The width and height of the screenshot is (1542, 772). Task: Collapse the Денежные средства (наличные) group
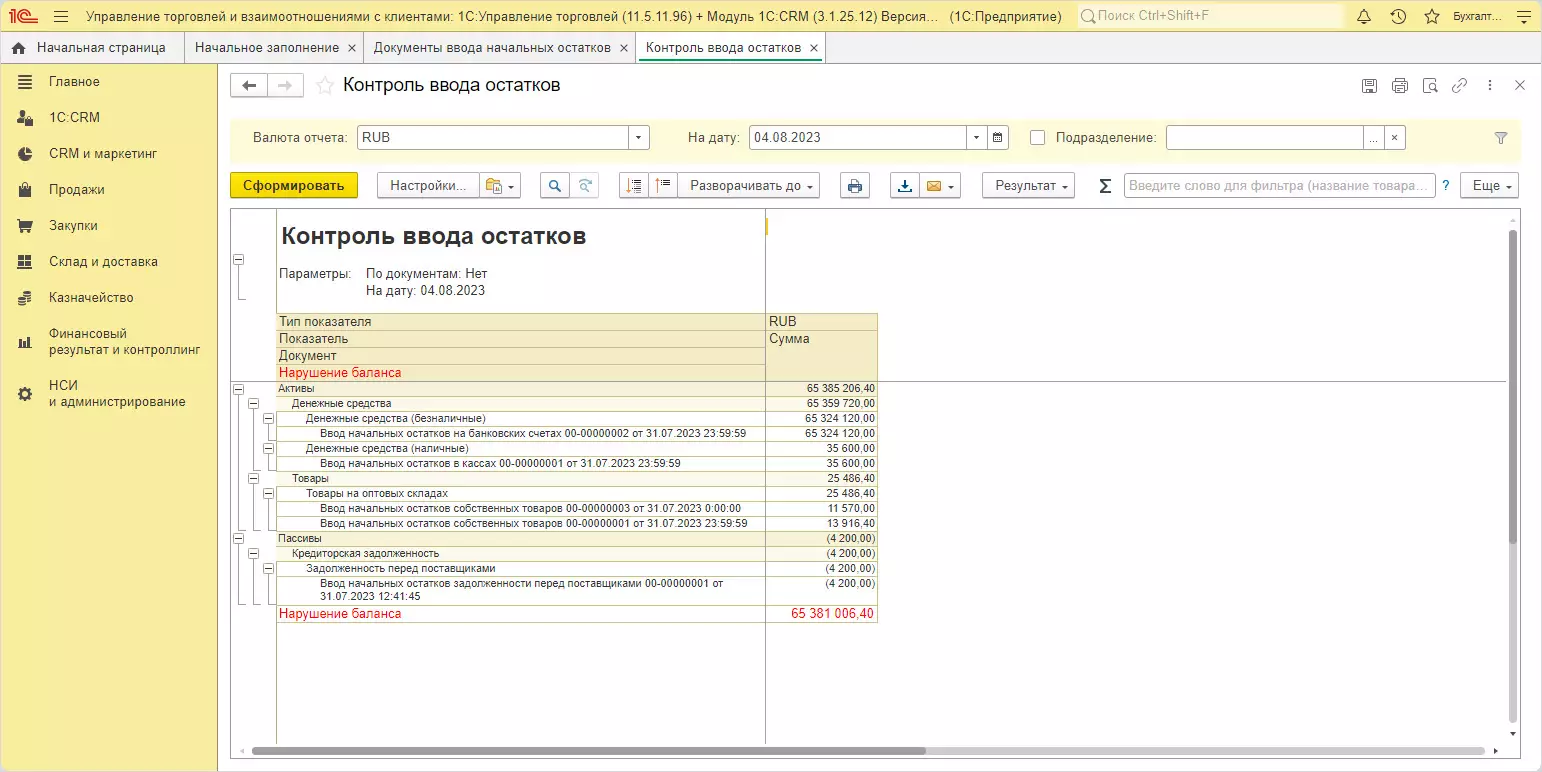pos(268,449)
